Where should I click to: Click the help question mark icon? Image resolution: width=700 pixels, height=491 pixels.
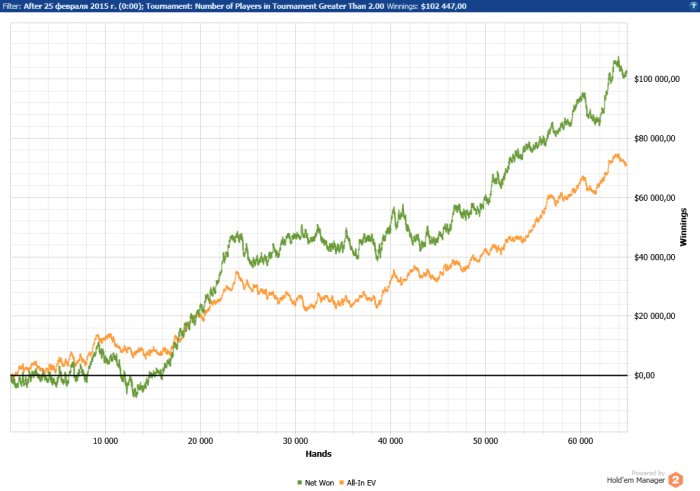pos(693,5)
